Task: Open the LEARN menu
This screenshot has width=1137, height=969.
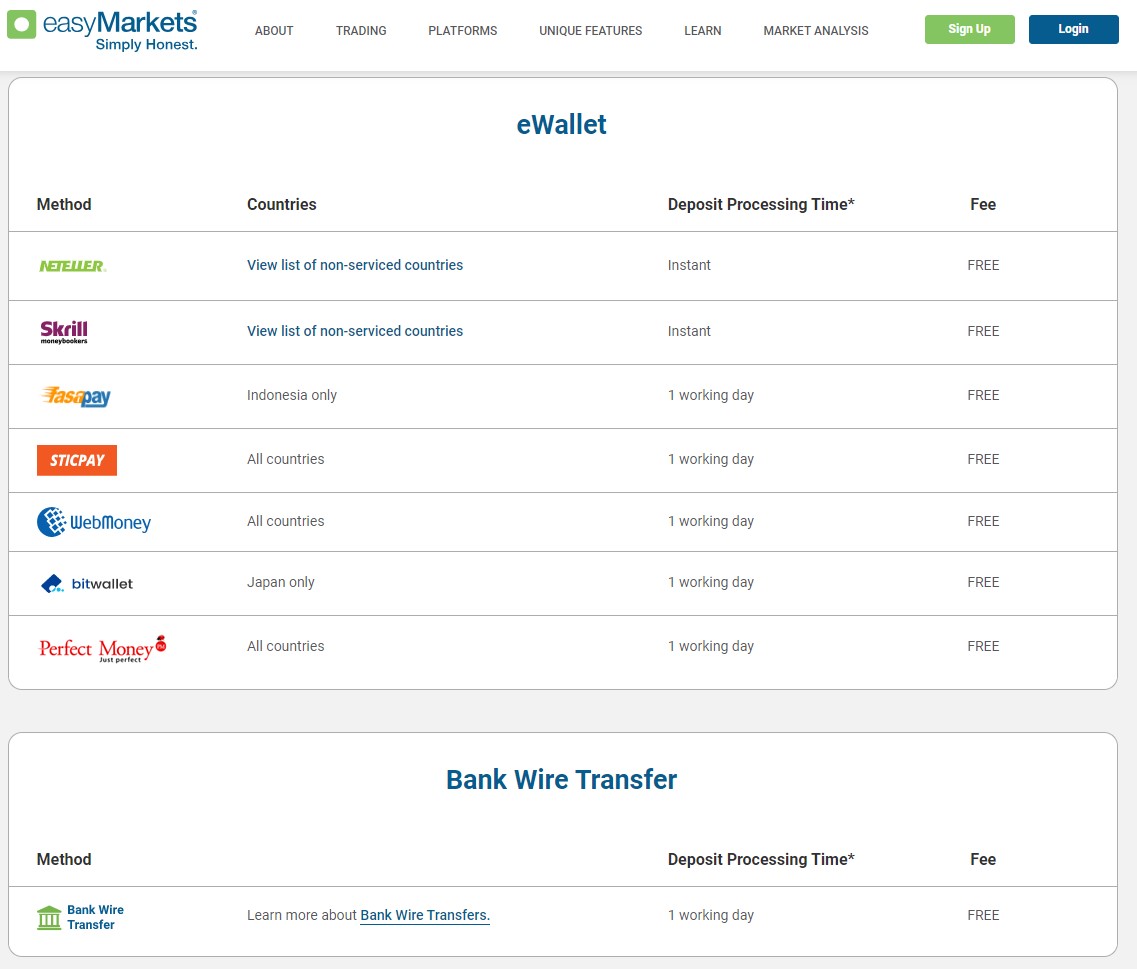Action: coord(703,30)
